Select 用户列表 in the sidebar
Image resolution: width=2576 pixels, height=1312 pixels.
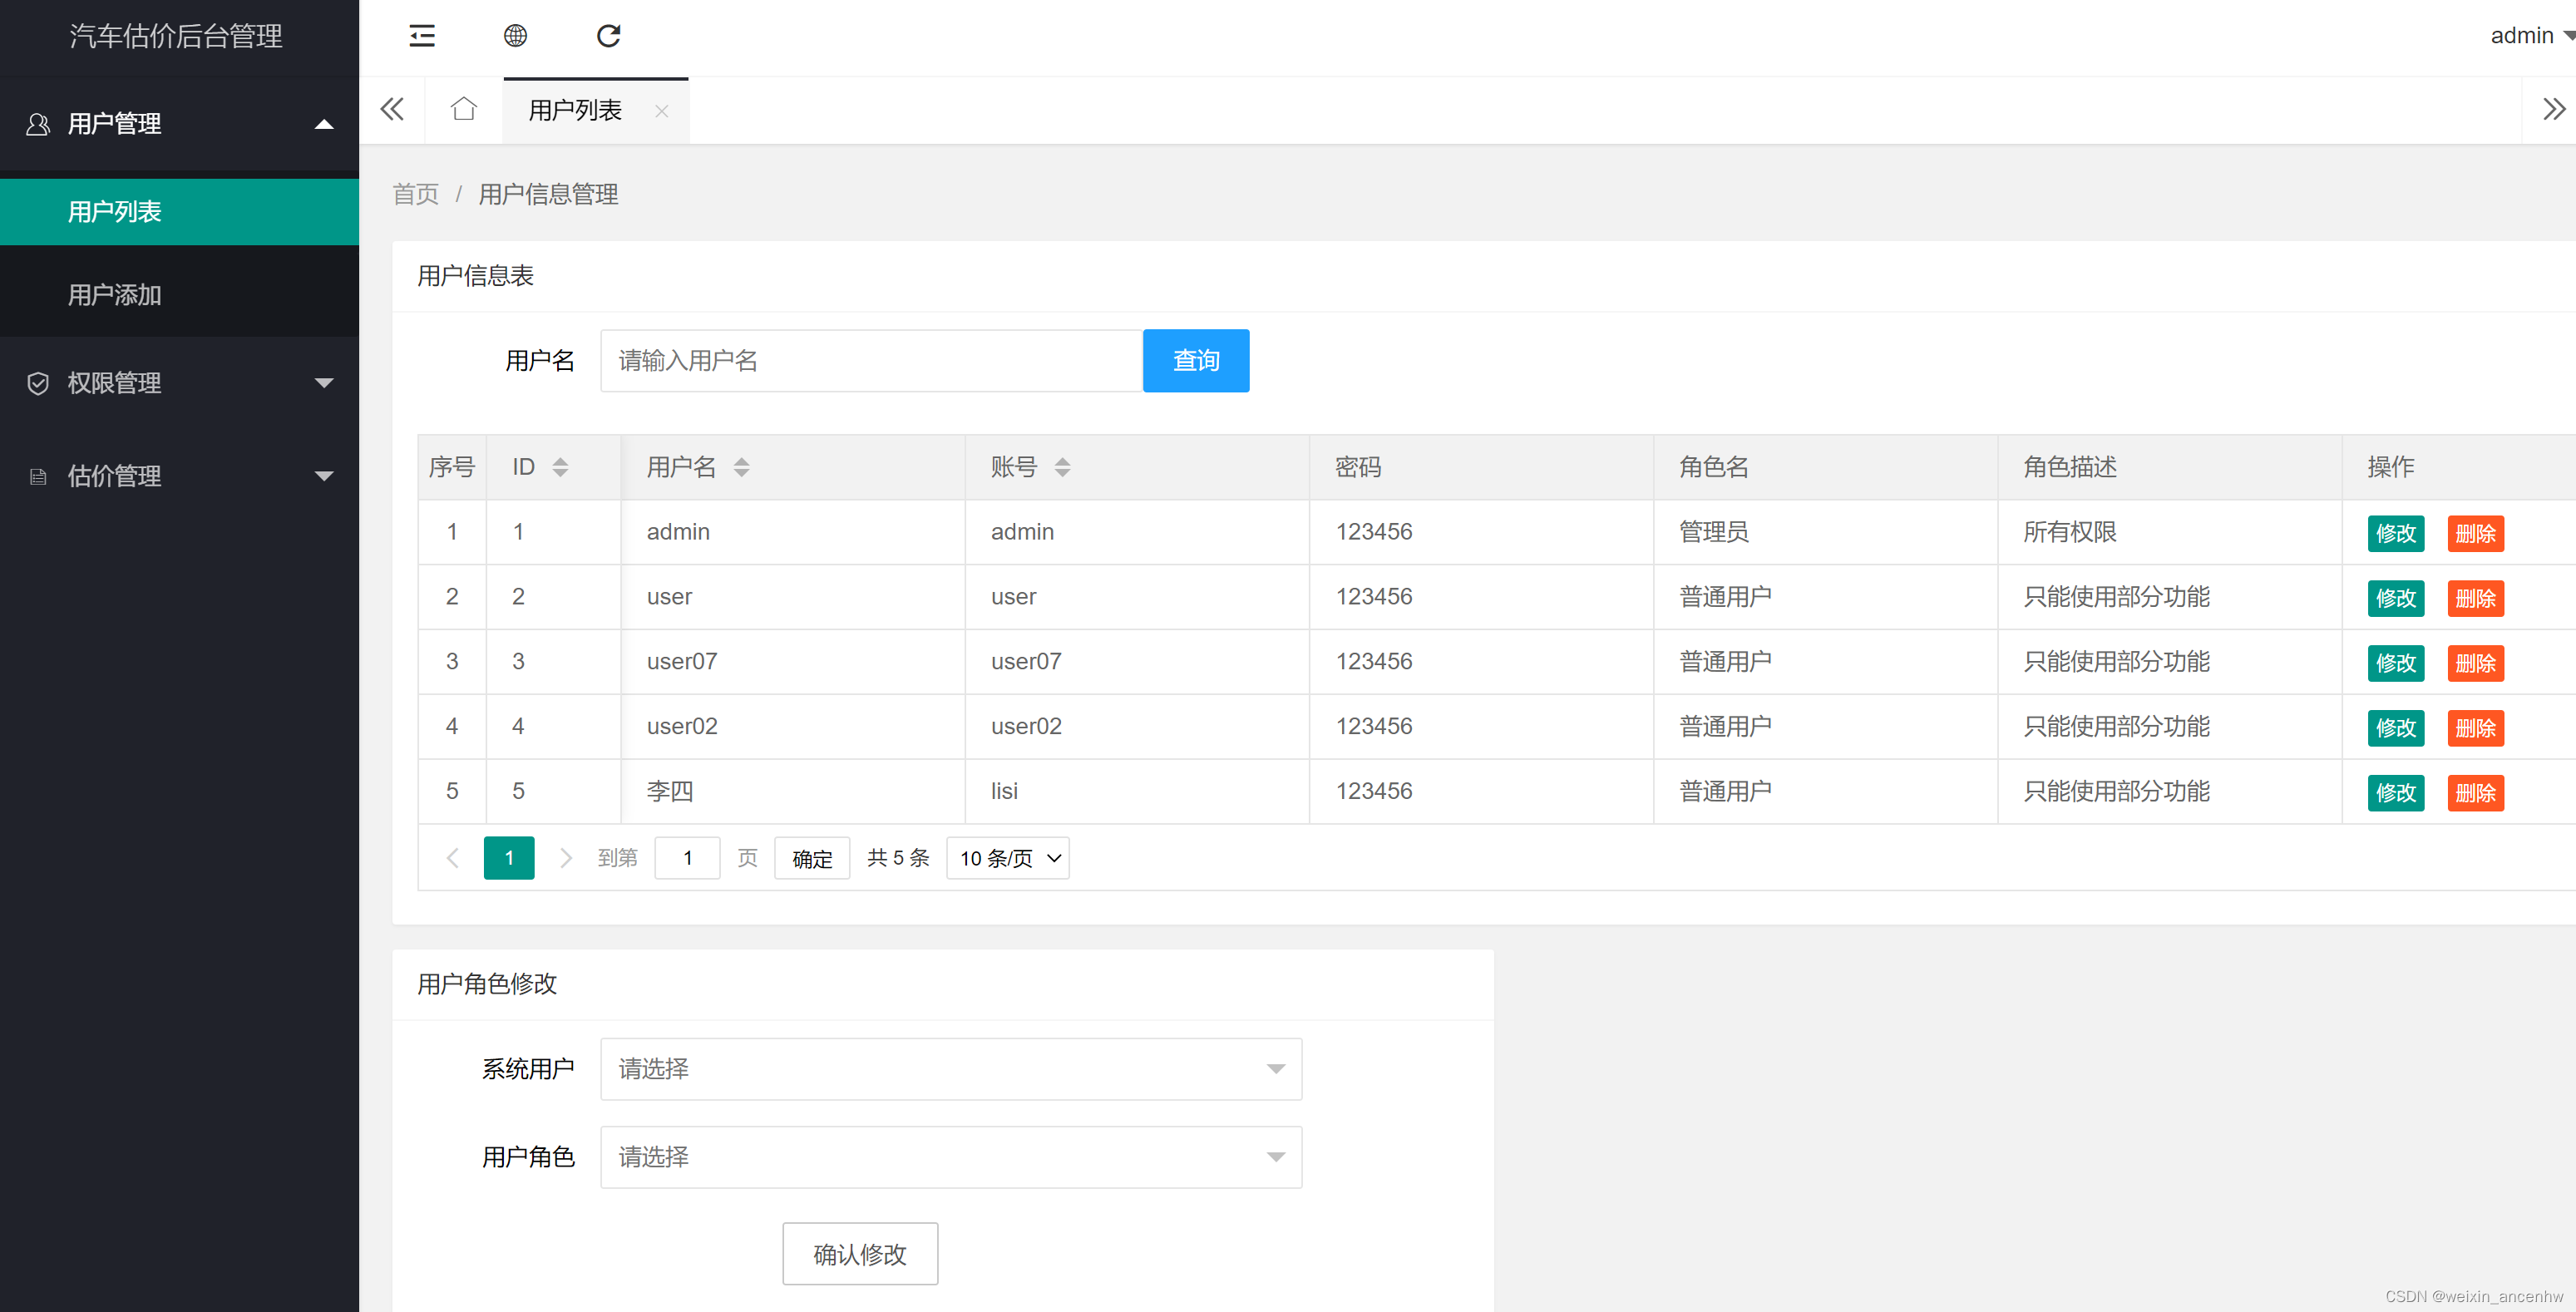point(179,212)
